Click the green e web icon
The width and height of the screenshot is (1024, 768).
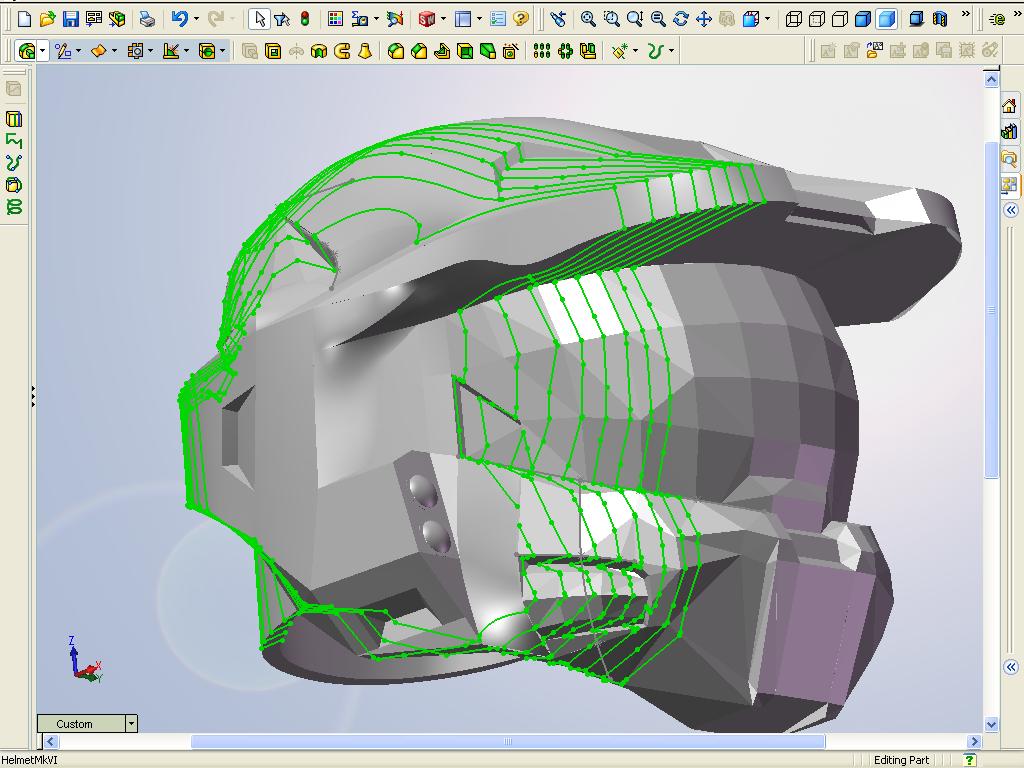click(x=997, y=19)
